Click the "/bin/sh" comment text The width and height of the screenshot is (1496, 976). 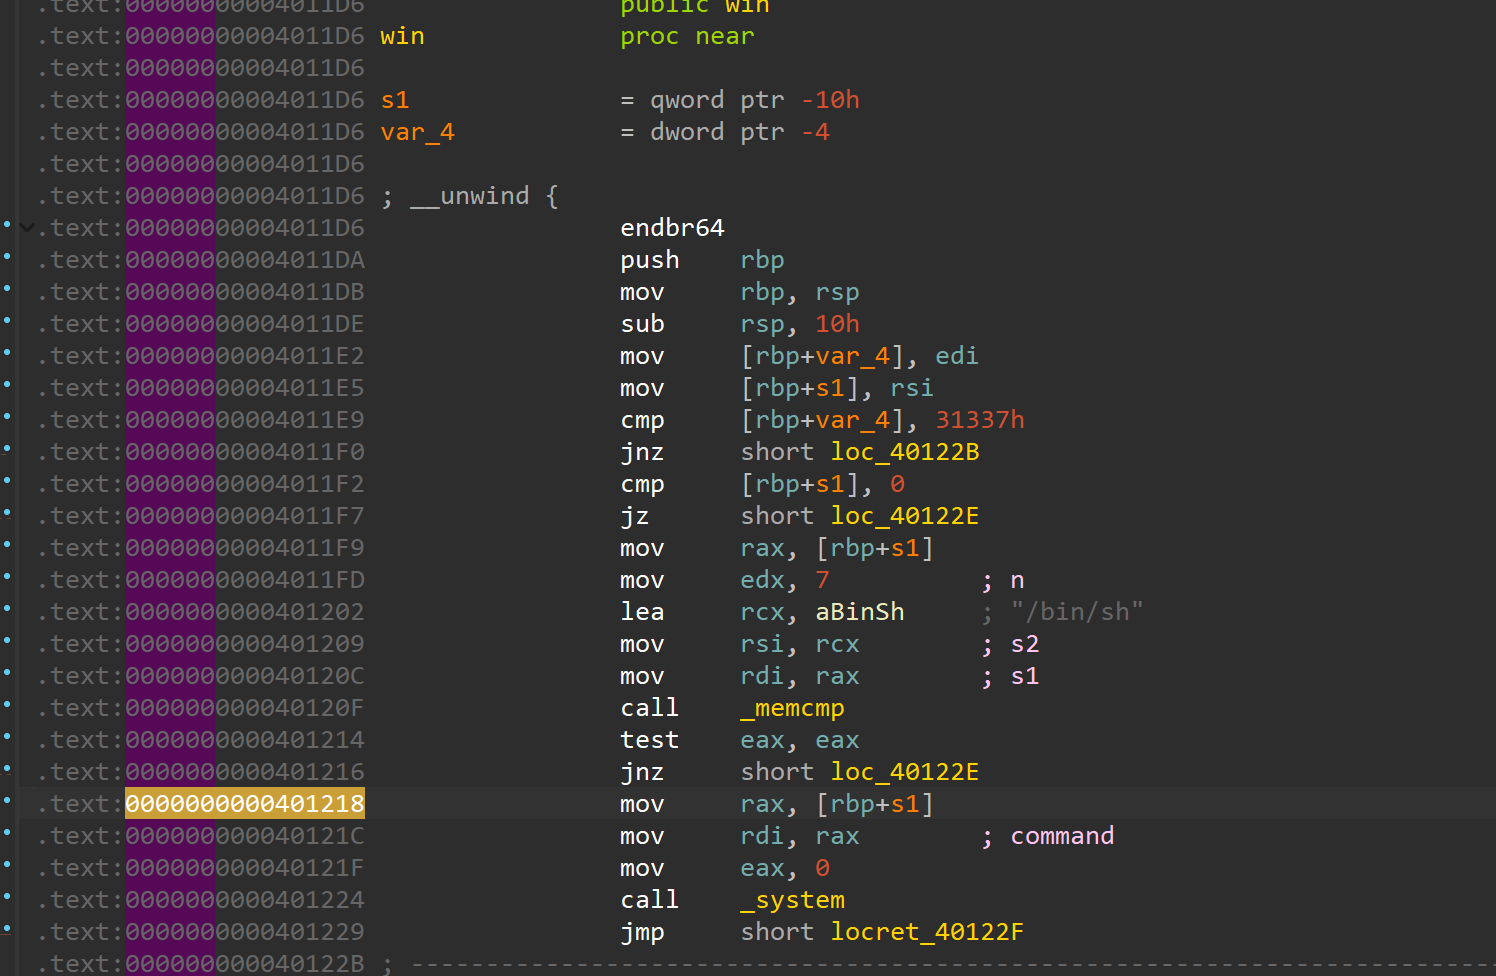coord(1076,612)
